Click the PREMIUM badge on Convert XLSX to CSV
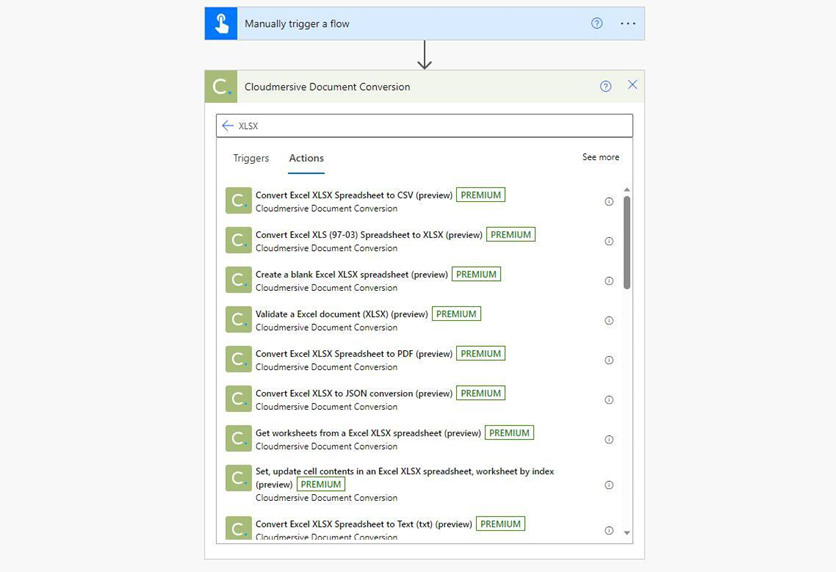The height and width of the screenshot is (572, 836). click(x=481, y=195)
